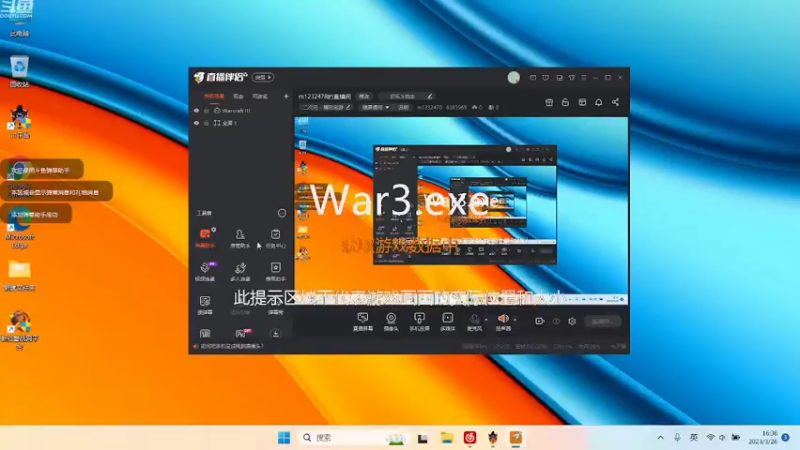
Task: Add a phone screen-cast source
Action: click(x=419, y=322)
